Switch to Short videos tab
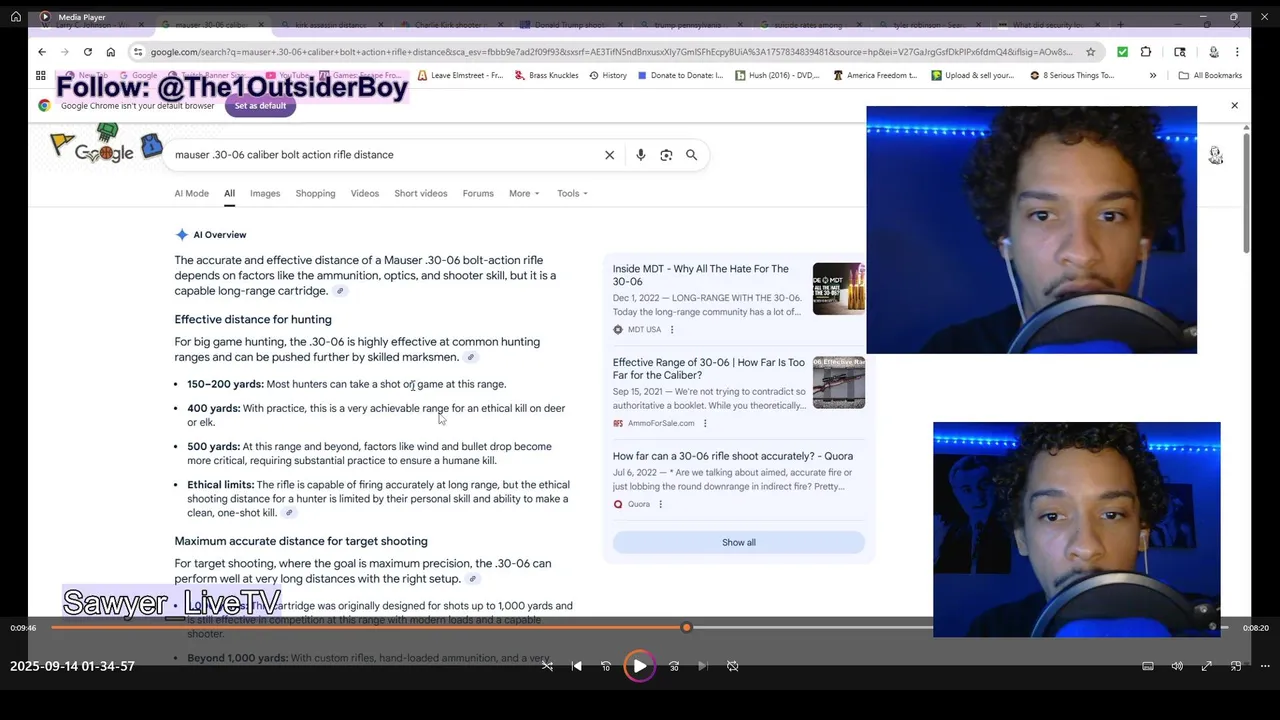Viewport: 1280px width, 720px height. pos(420,193)
